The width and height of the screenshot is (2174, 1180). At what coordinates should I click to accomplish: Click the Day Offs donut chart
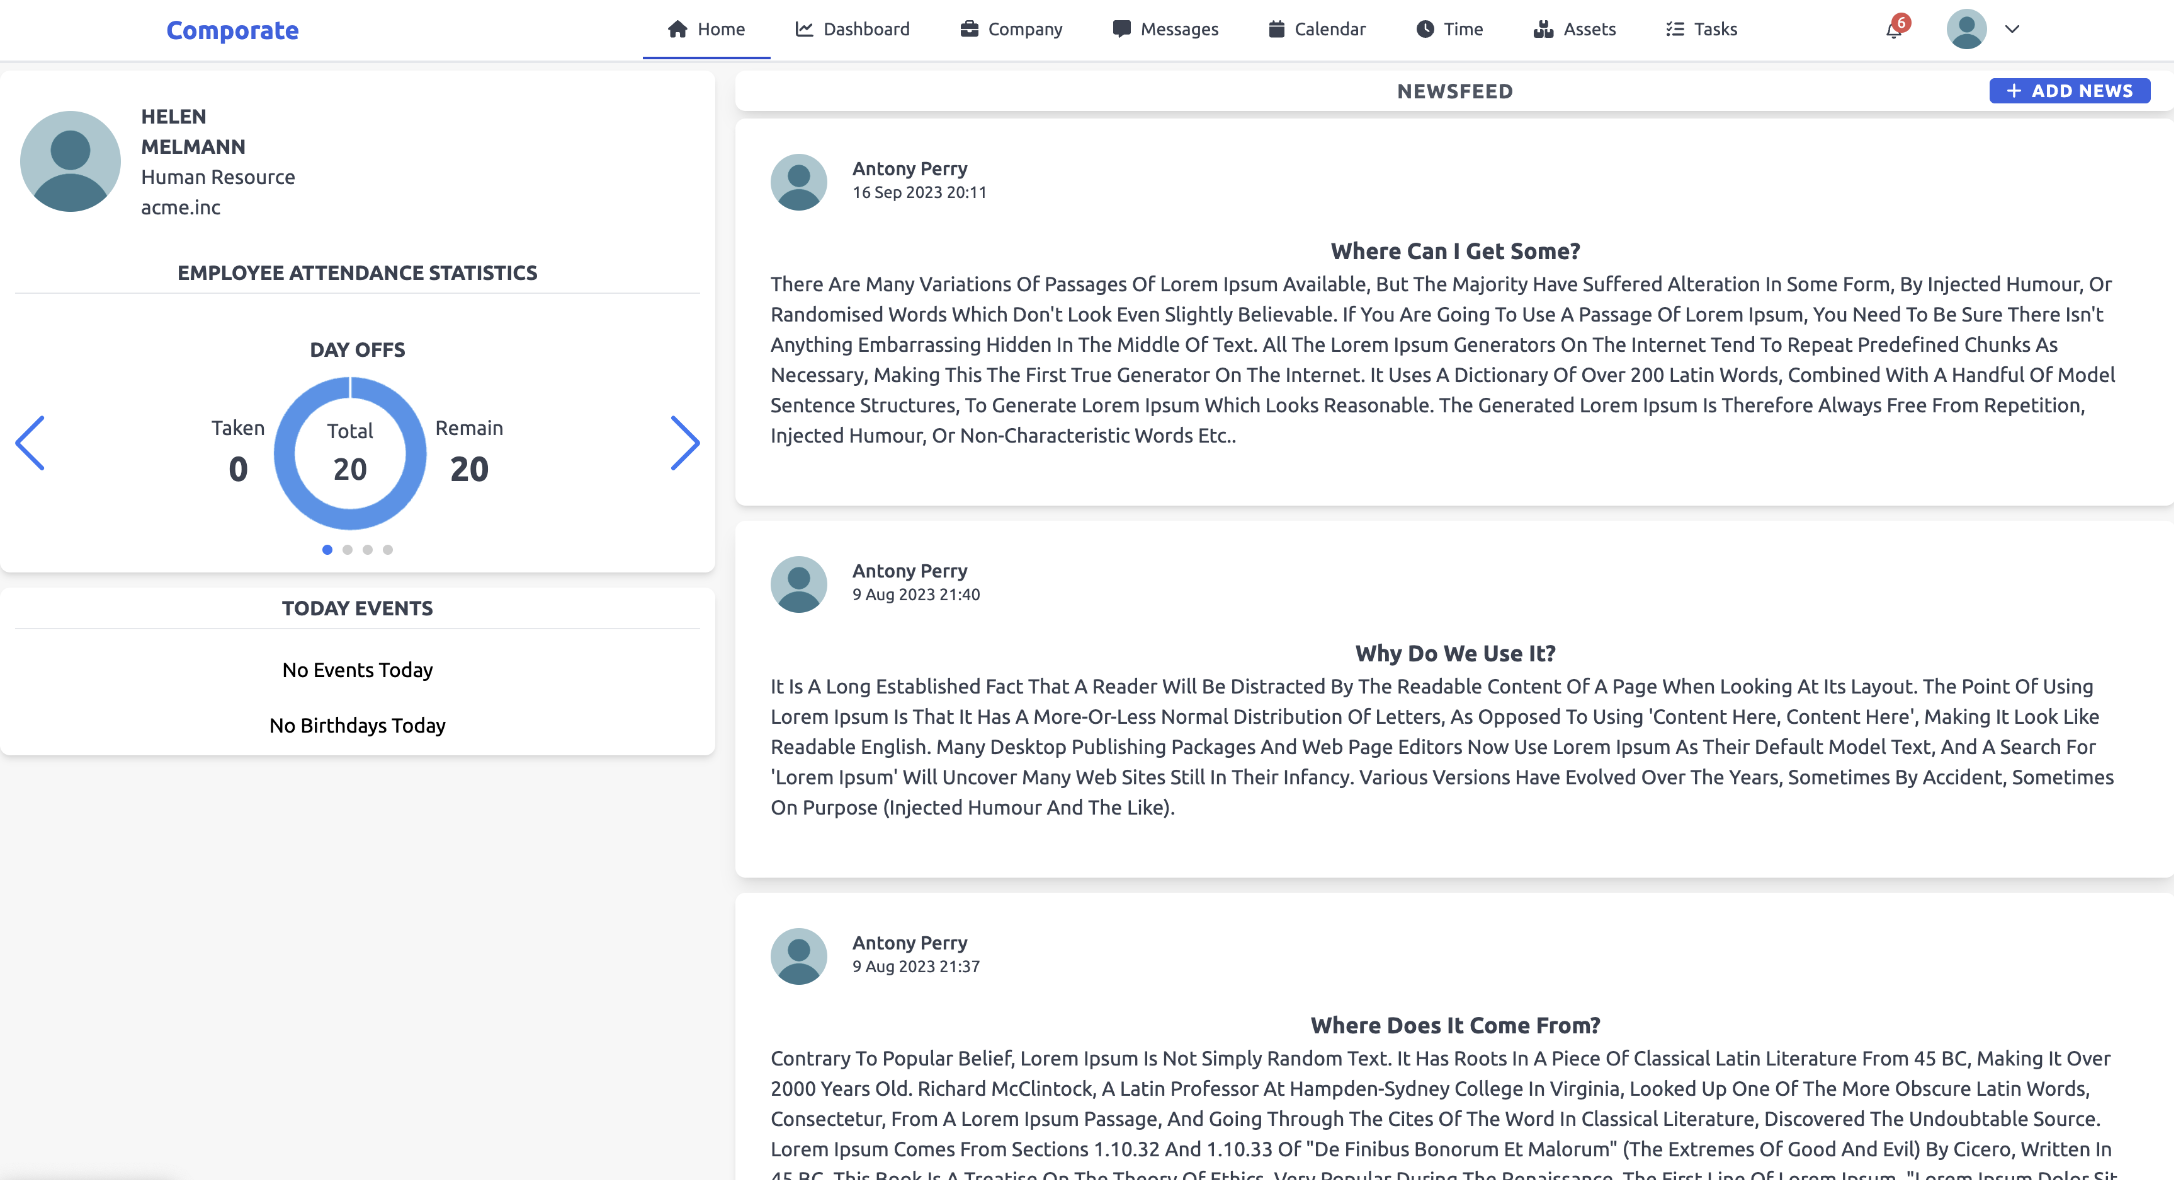(350, 453)
